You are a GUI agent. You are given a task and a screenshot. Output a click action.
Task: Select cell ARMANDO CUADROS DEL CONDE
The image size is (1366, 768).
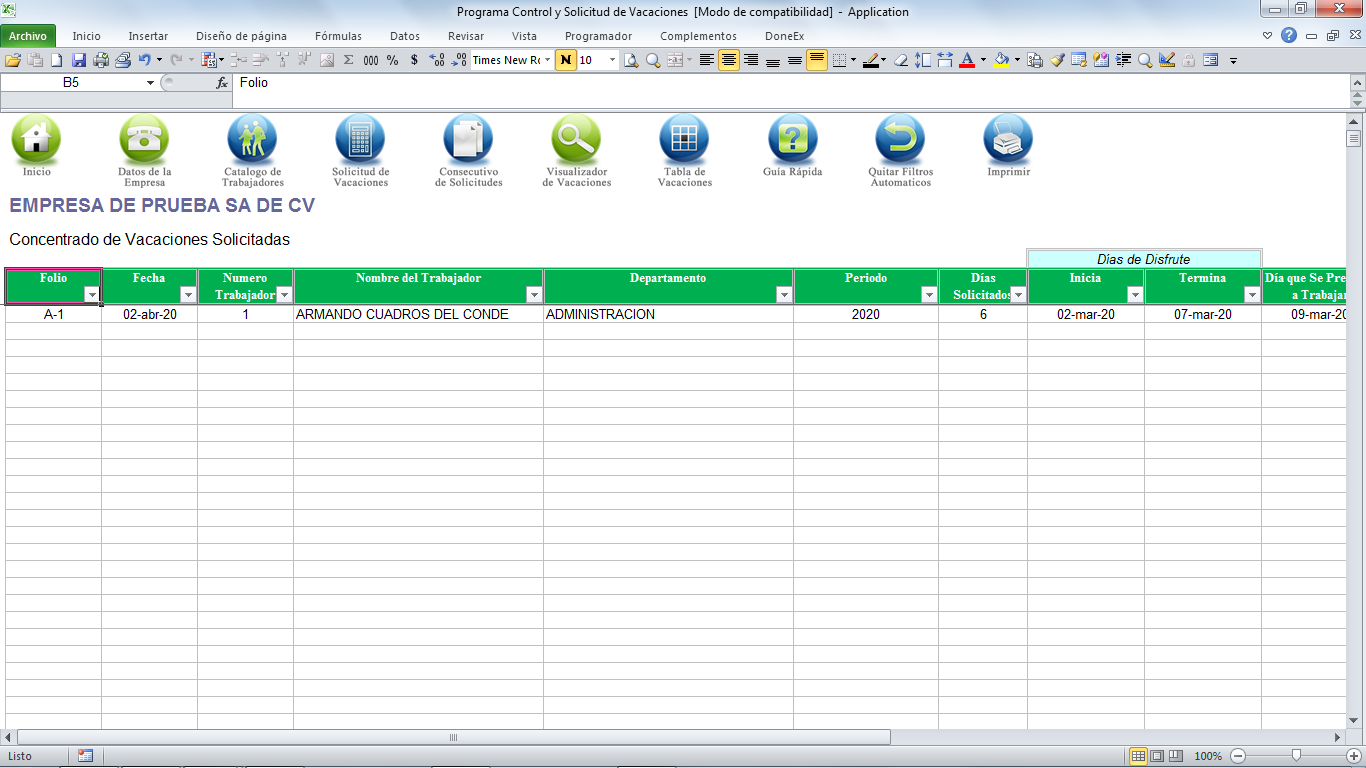coord(418,314)
